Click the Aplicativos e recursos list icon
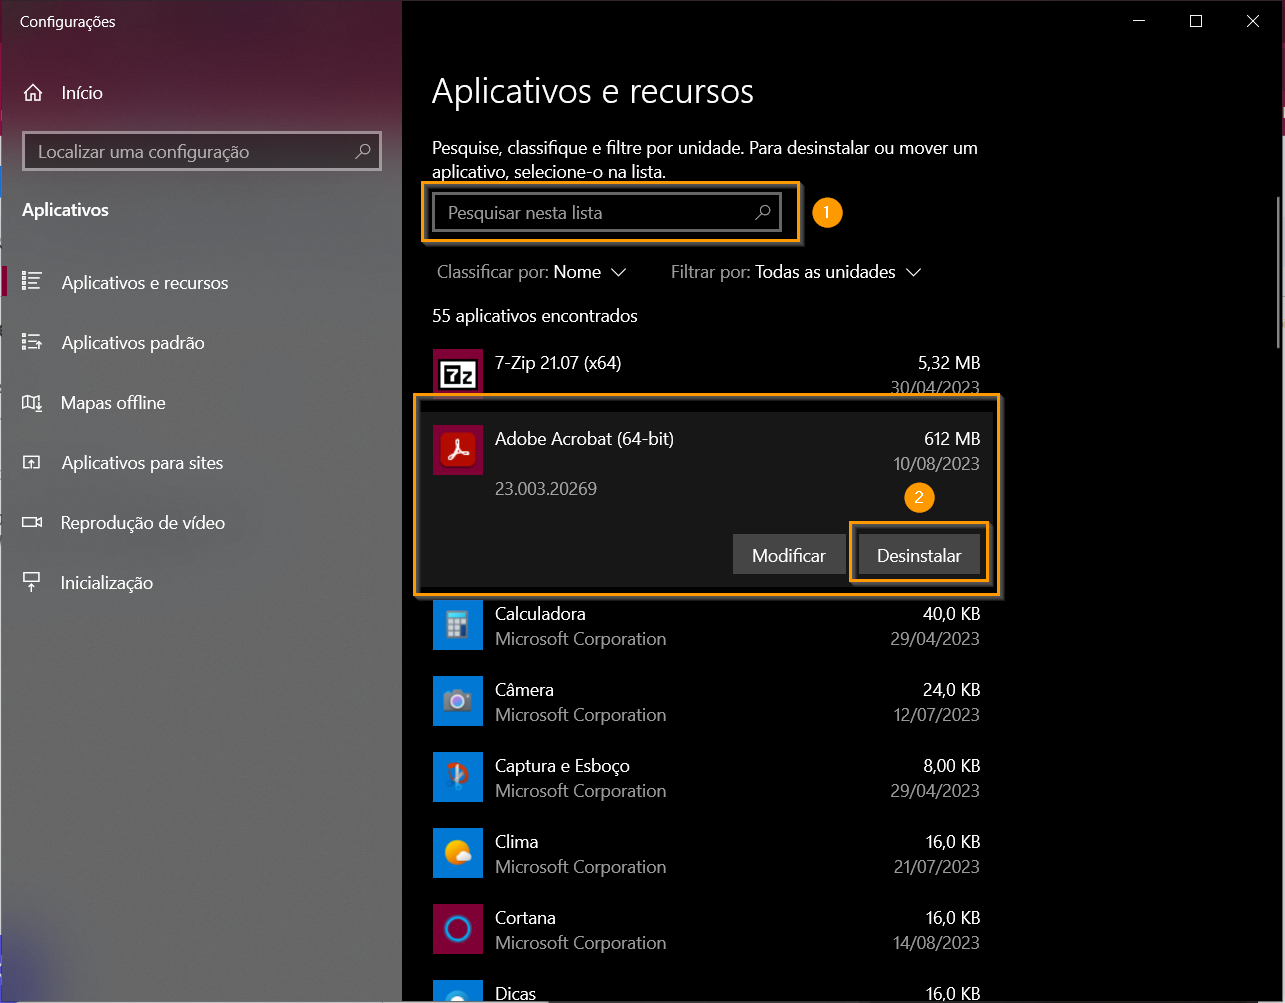The width and height of the screenshot is (1285, 1003). (32, 282)
